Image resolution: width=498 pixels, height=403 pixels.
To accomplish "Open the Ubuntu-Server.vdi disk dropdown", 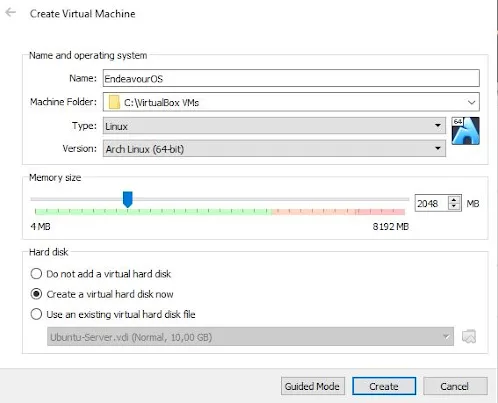I will (x=250, y=336).
